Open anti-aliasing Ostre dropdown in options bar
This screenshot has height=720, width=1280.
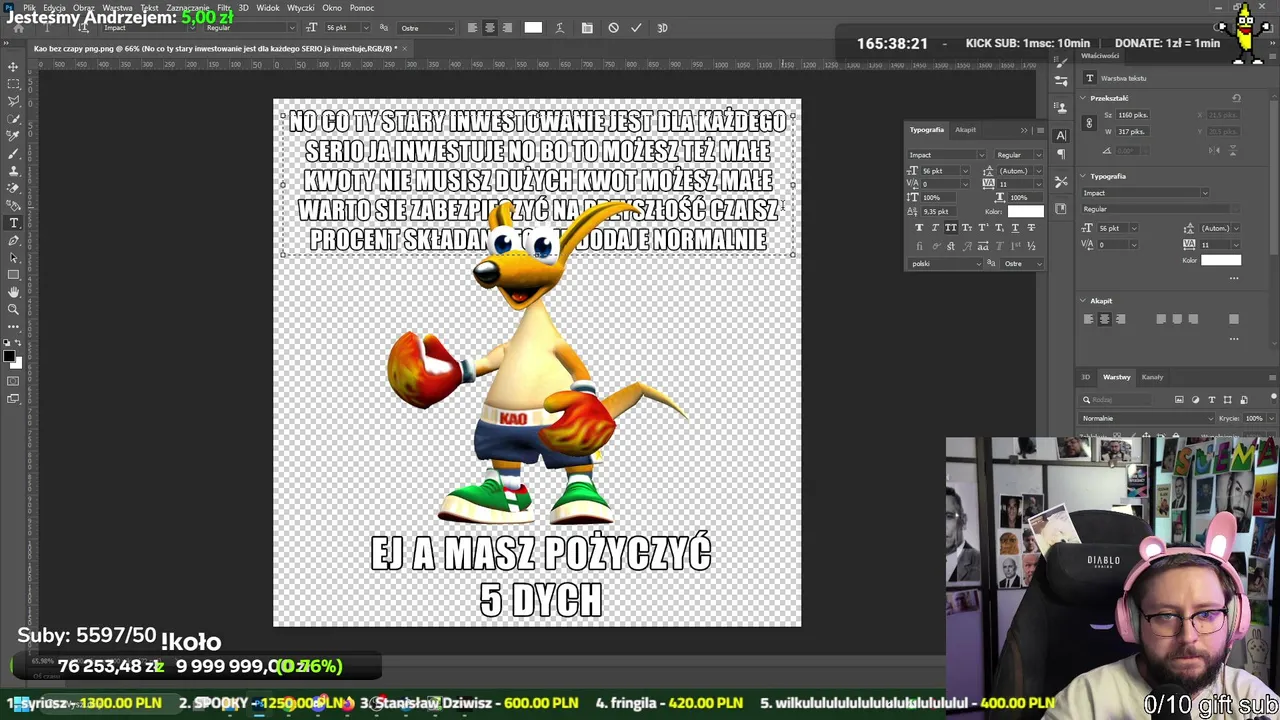click(424, 28)
